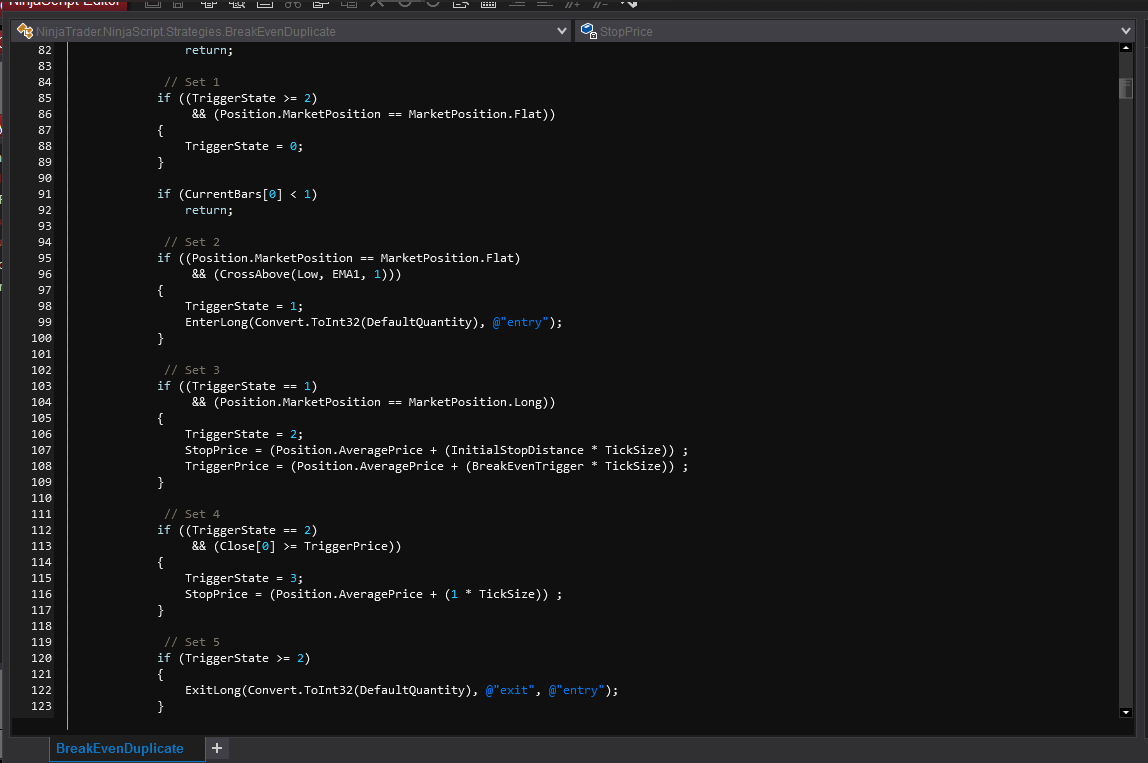Click 'TriggerState = 0;' on line 88

point(244,146)
